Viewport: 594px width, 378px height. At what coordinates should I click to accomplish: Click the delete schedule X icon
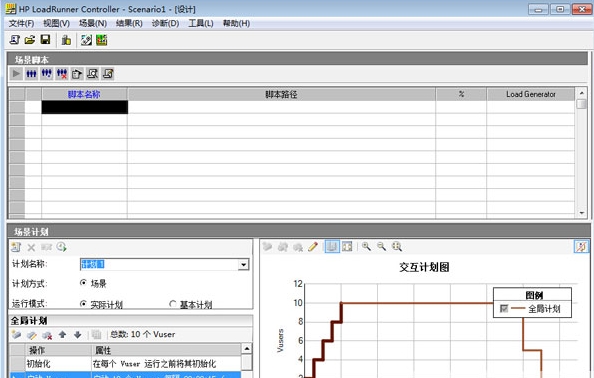tap(31, 247)
